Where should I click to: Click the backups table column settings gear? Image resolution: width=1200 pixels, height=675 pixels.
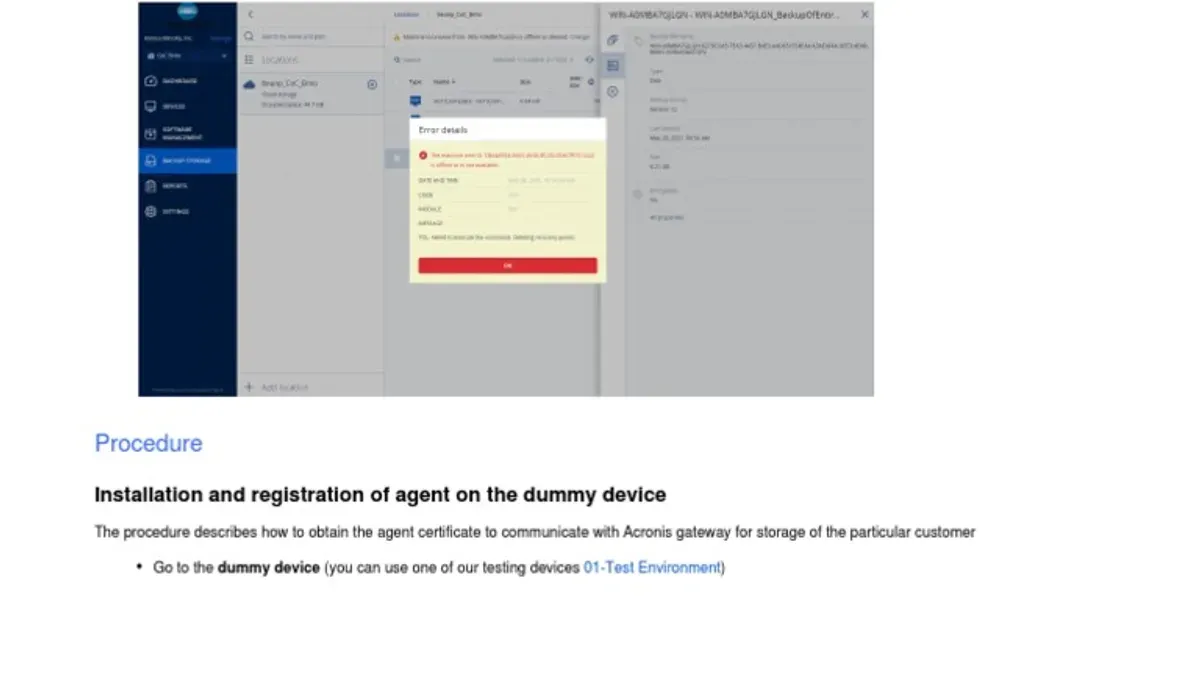pos(590,82)
